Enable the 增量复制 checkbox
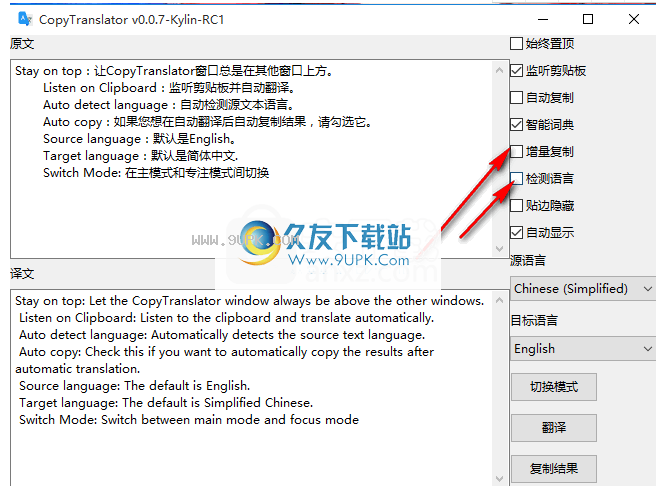Image resolution: width=656 pixels, height=486 pixels. click(x=517, y=151)
